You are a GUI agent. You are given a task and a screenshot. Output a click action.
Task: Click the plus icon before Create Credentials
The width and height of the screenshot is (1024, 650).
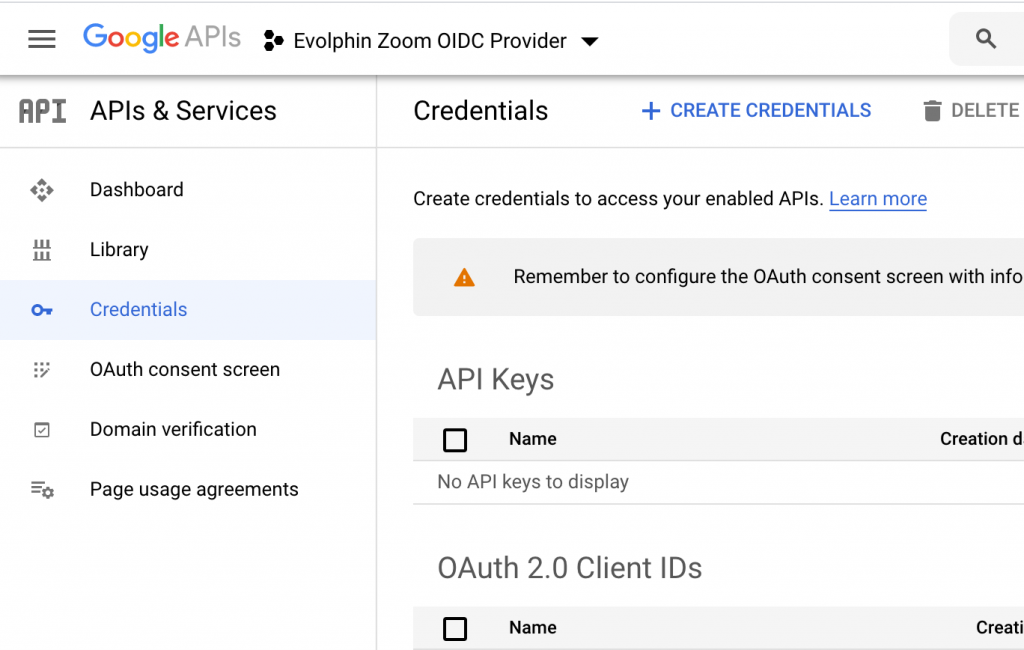650,111
